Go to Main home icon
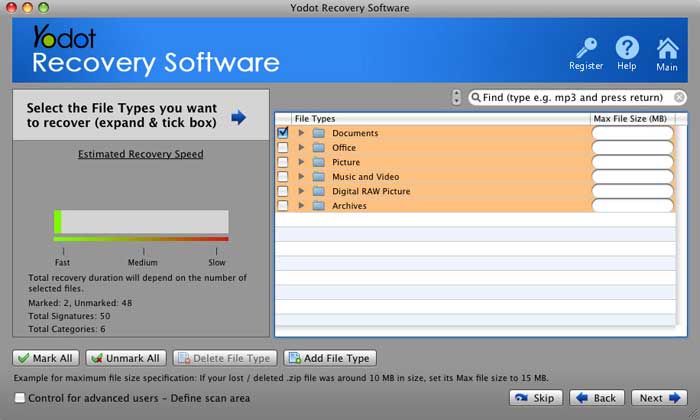700x420 pixels. click(667, 48)
